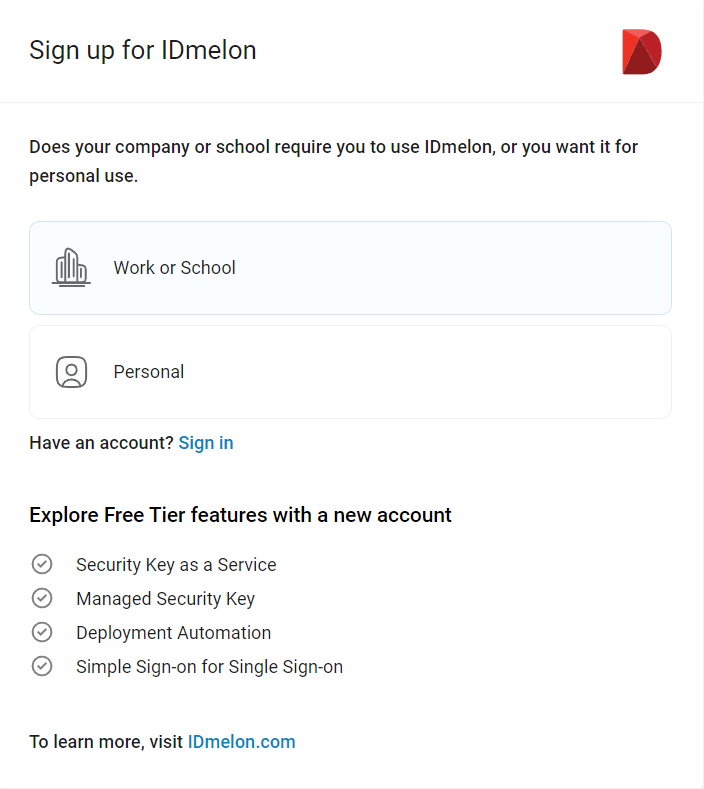Open the Sign in link
Image resolution: width=704 pixels, height=789 pixels.
[x=206, y=443]
